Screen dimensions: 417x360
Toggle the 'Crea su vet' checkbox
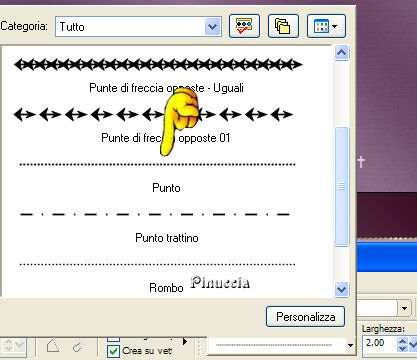[114, 351]
